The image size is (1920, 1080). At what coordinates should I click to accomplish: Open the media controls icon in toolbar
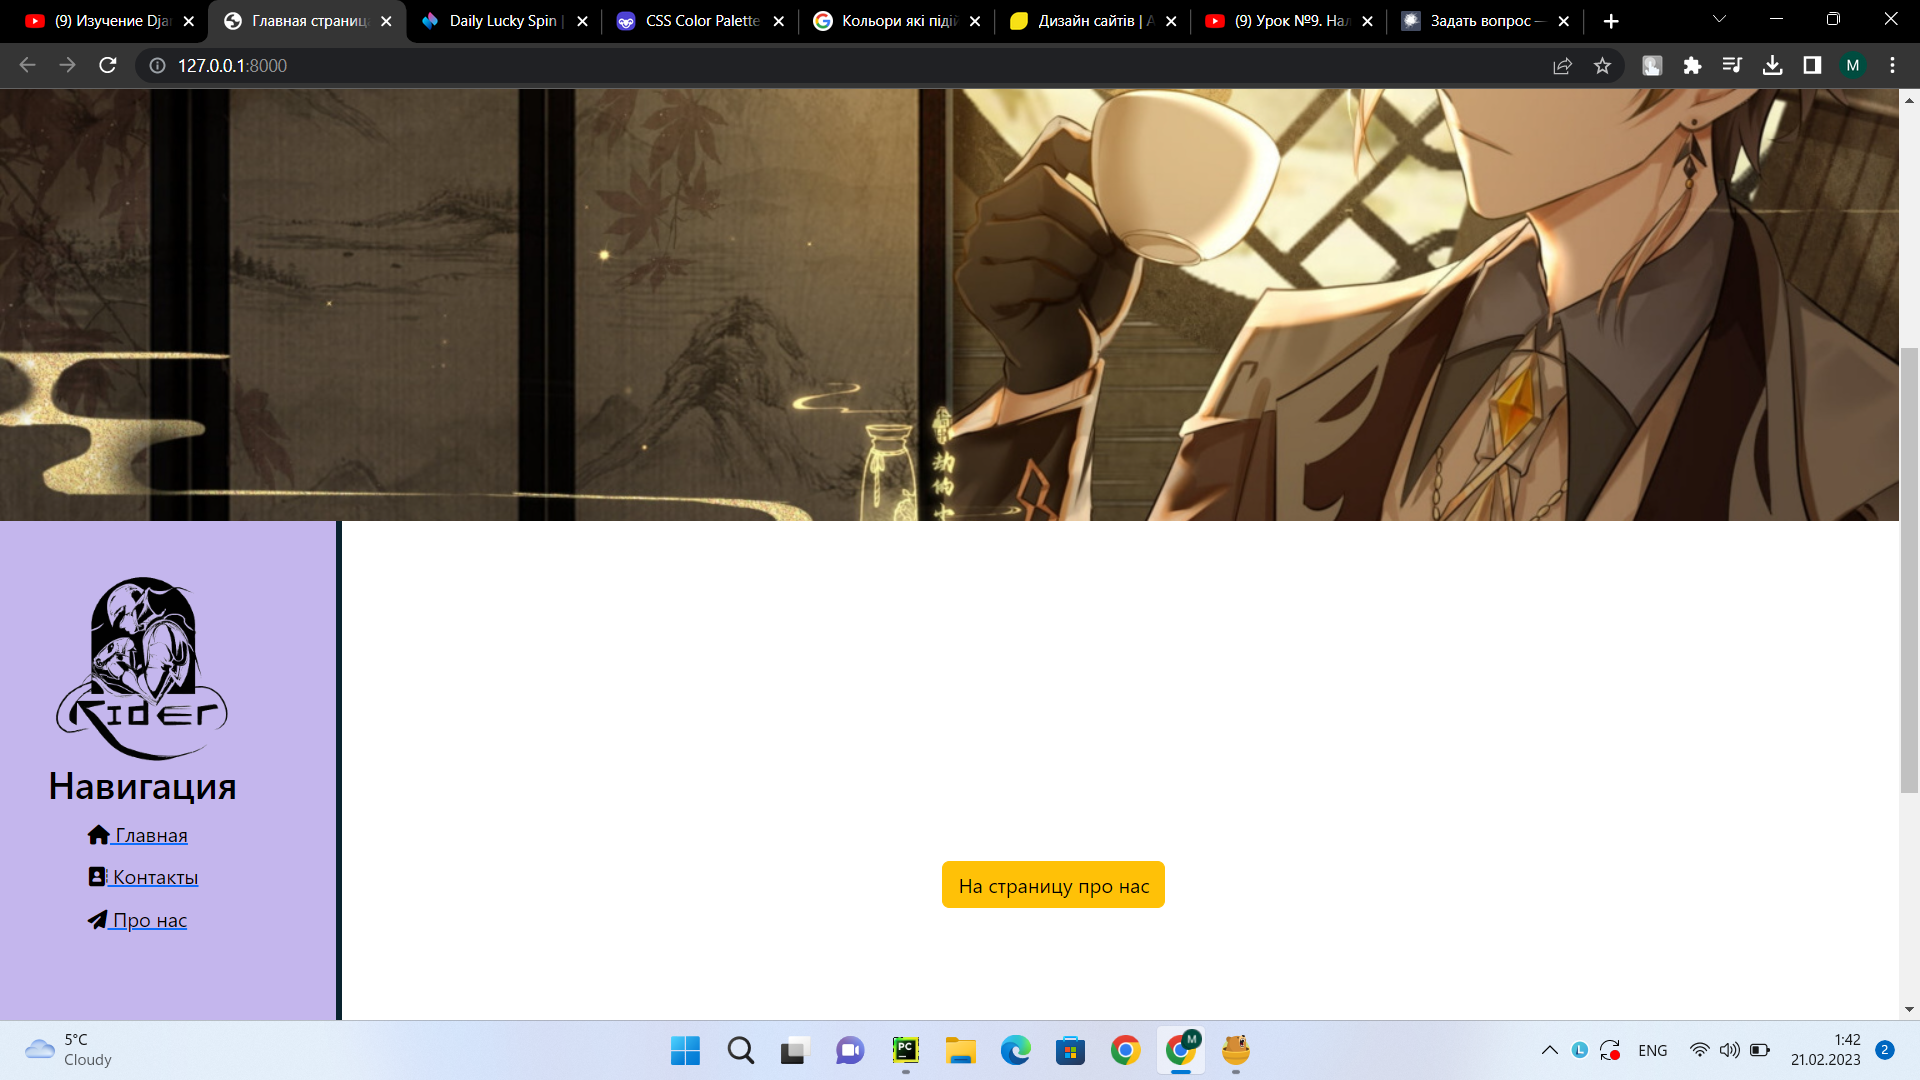[1732, 65]
